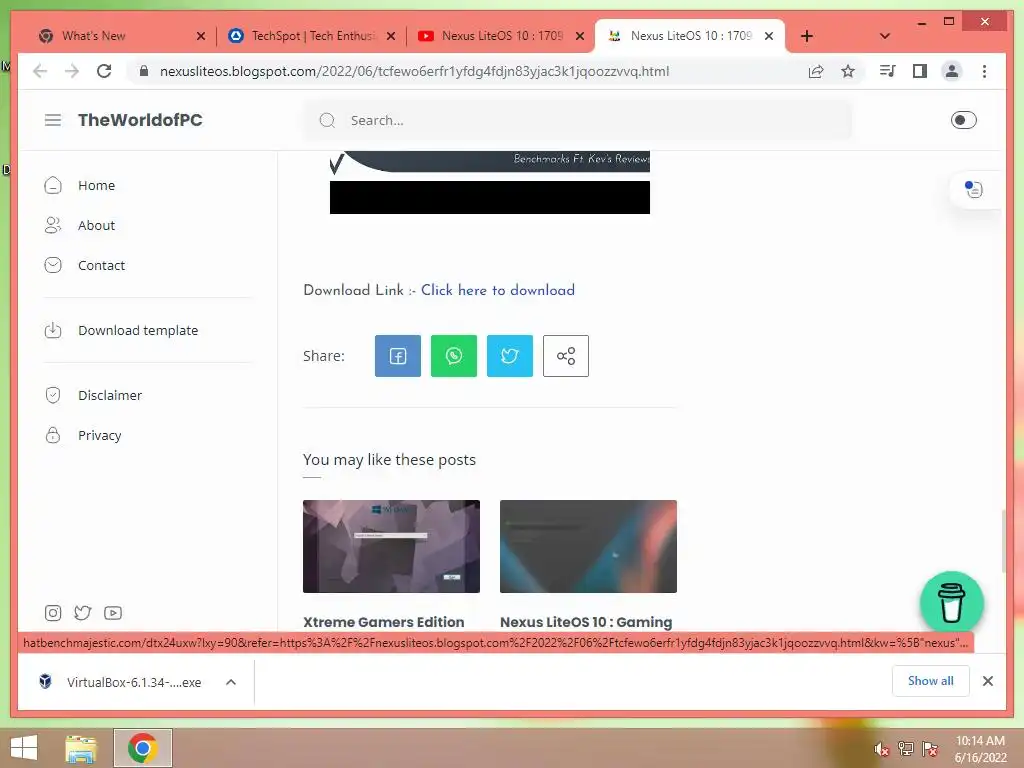Click Chrome taskbar icon
1024x768 pixels.
(143, 748)
